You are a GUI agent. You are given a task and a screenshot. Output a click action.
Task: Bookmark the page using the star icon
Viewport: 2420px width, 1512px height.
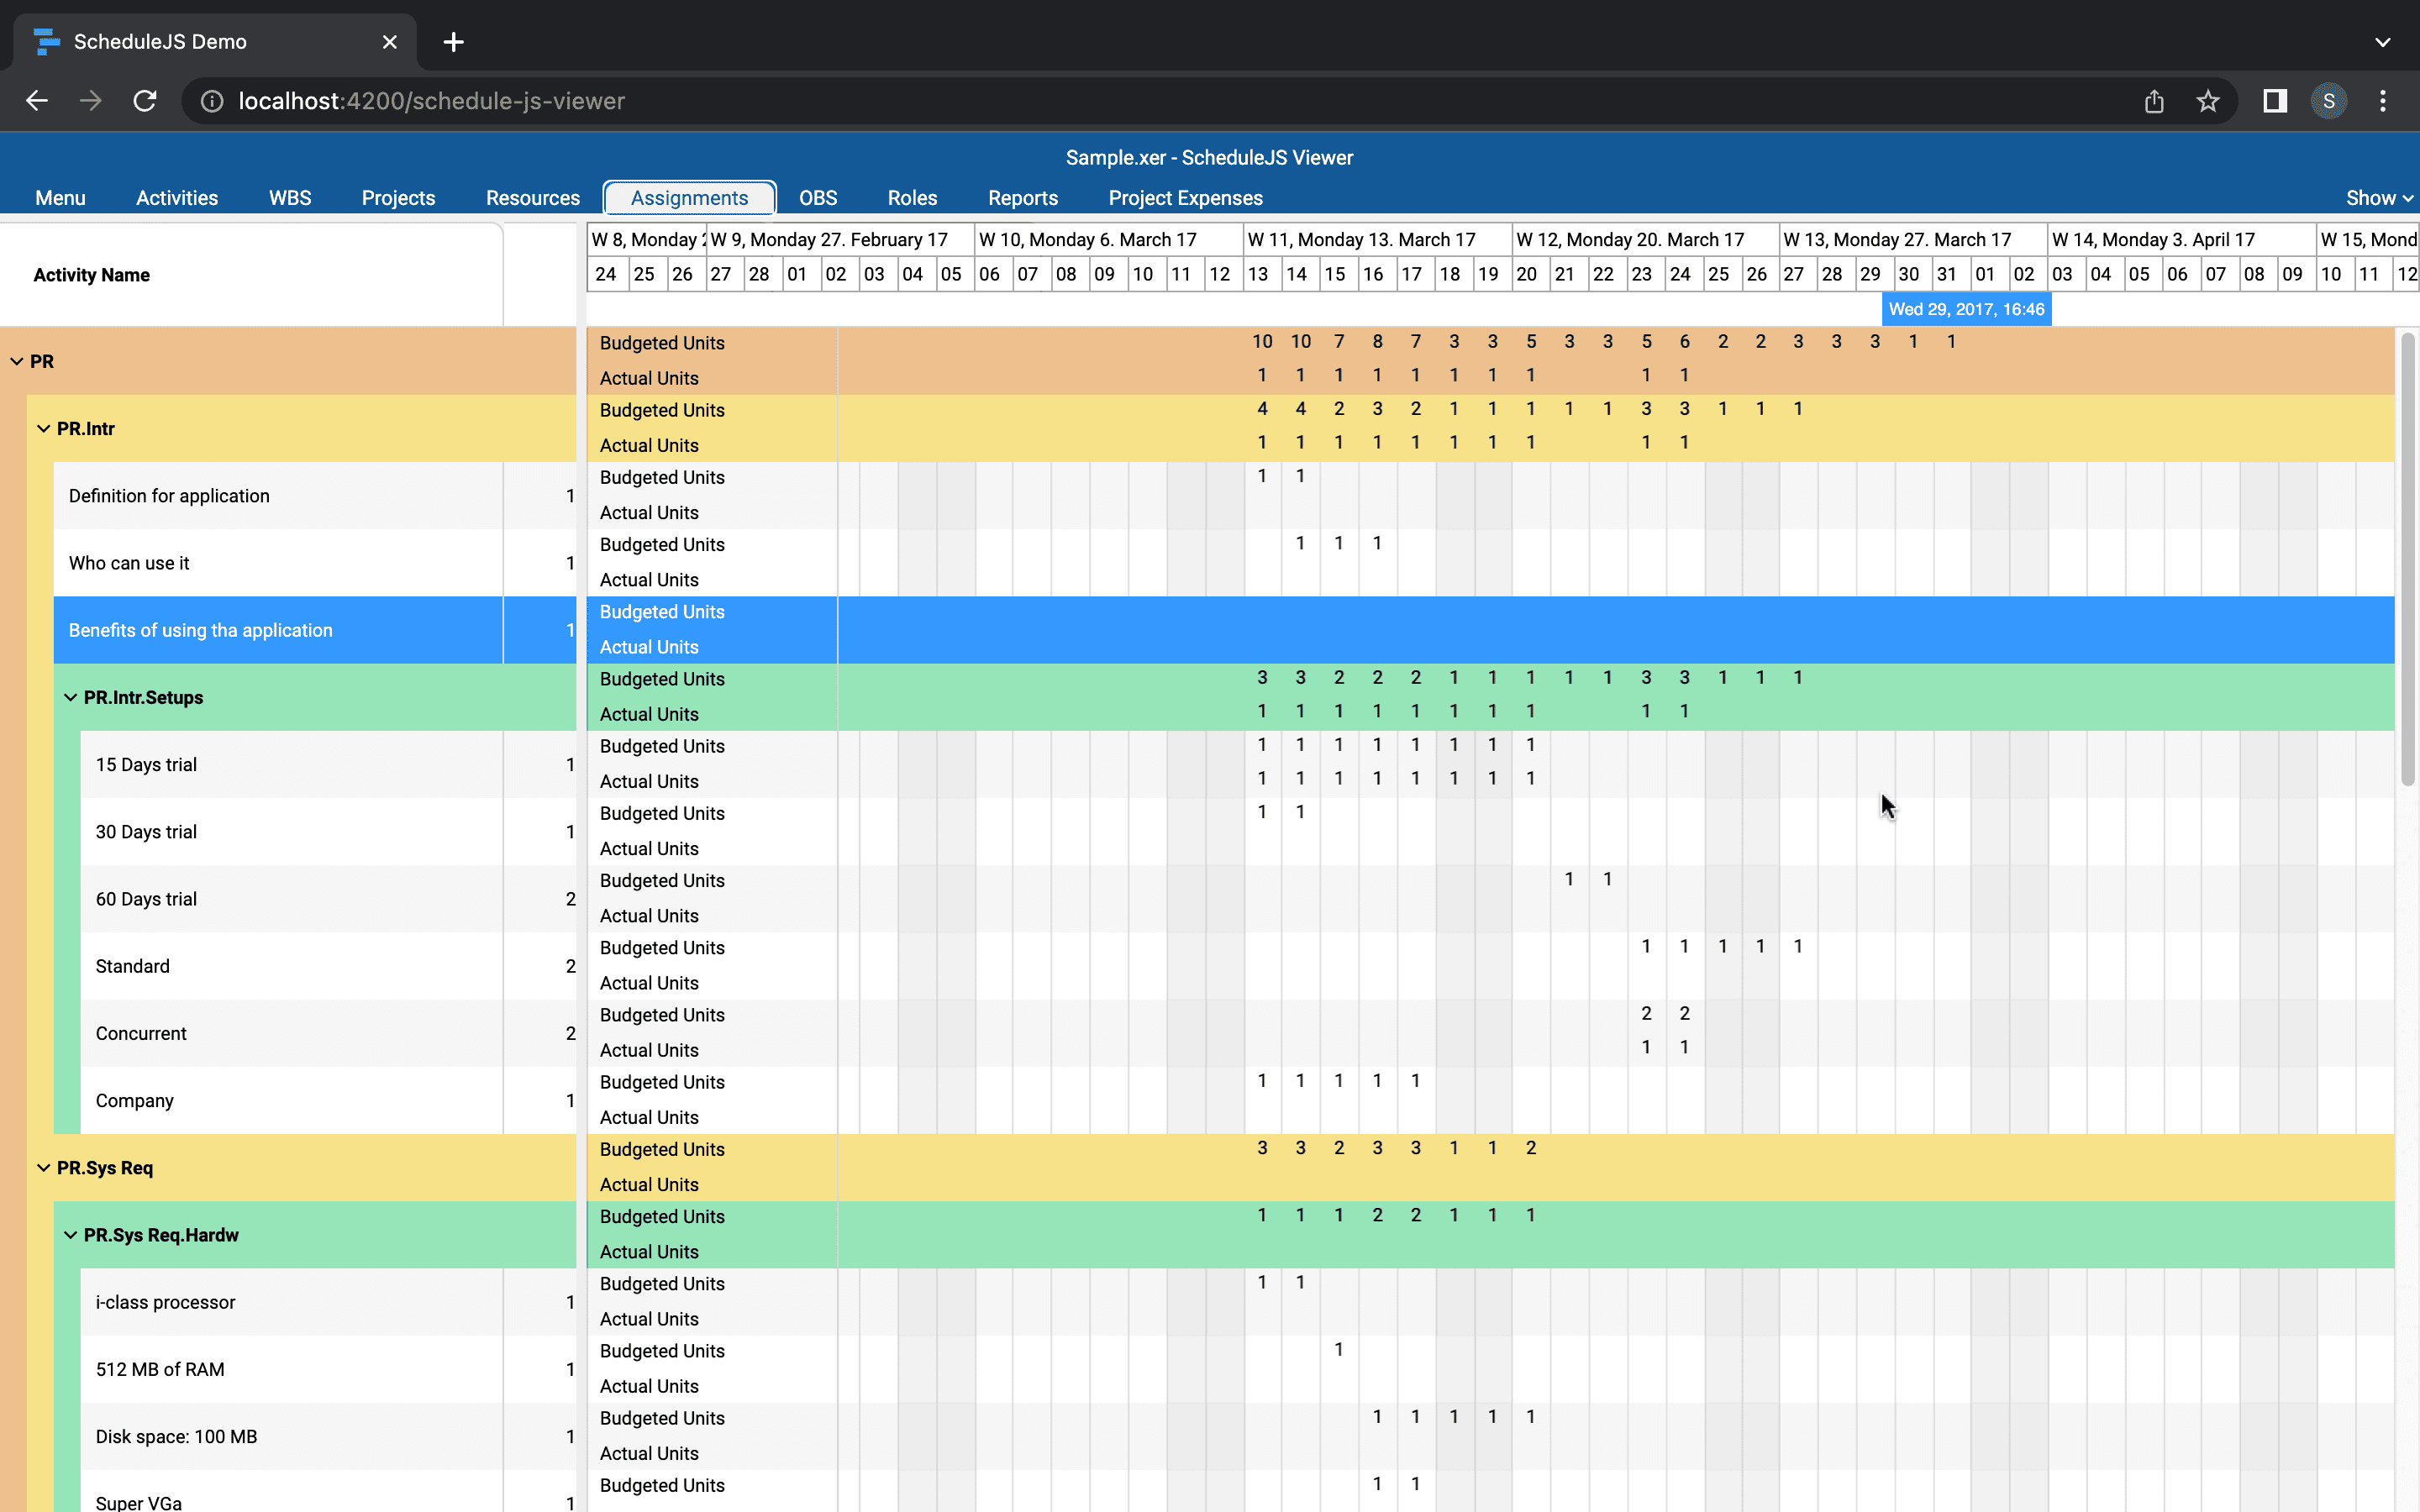click(2207, 100)
